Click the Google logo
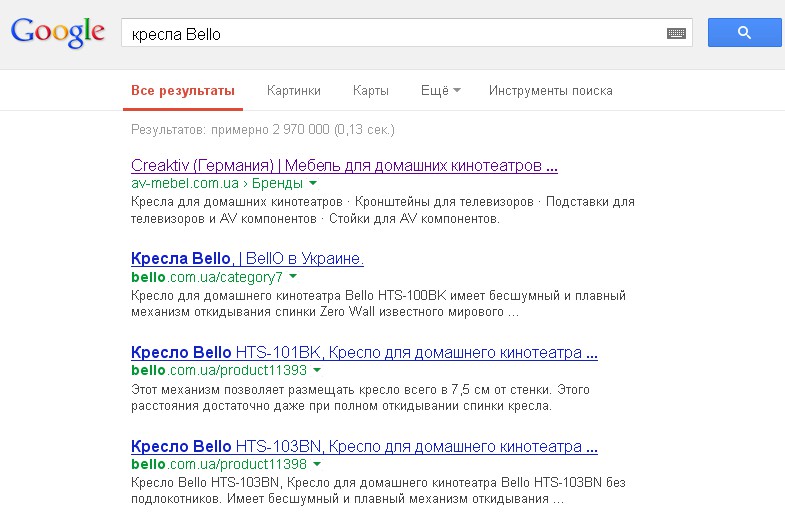This screenshot has width=785, height=530. point(58,33)
